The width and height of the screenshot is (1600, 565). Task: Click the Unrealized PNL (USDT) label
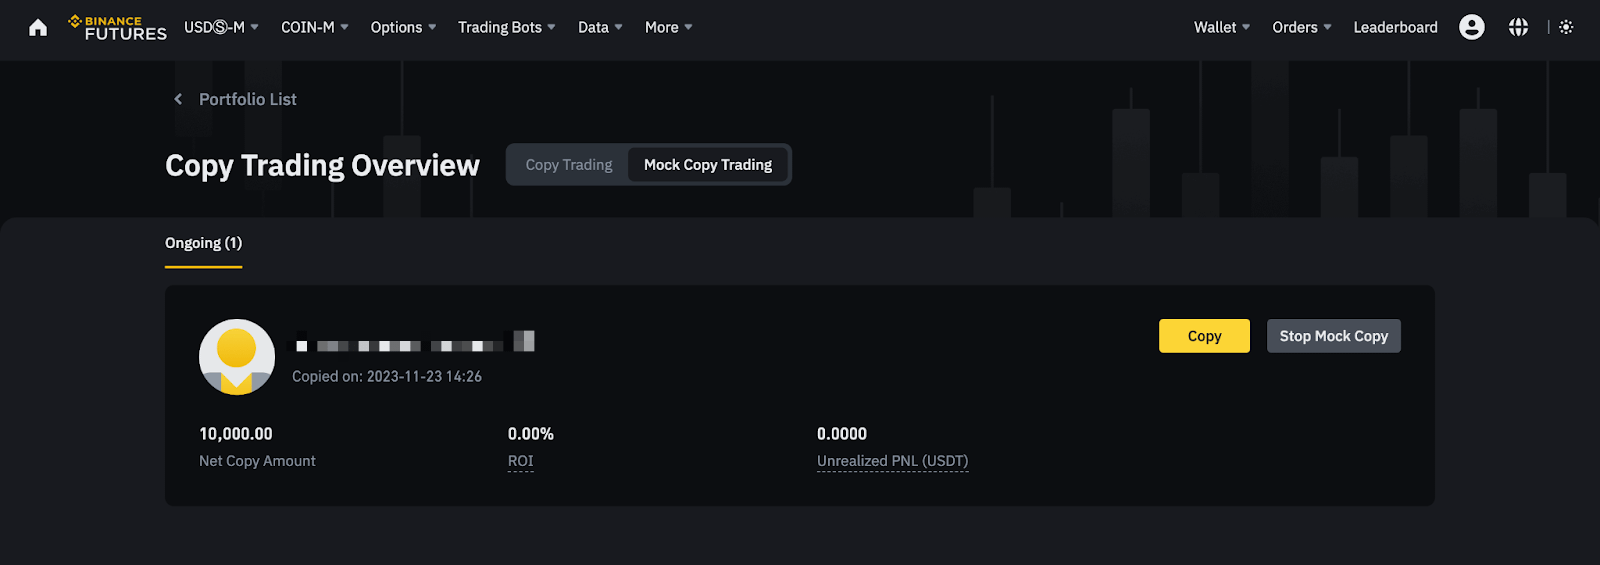pyautogui.click(x=893, y=461)
